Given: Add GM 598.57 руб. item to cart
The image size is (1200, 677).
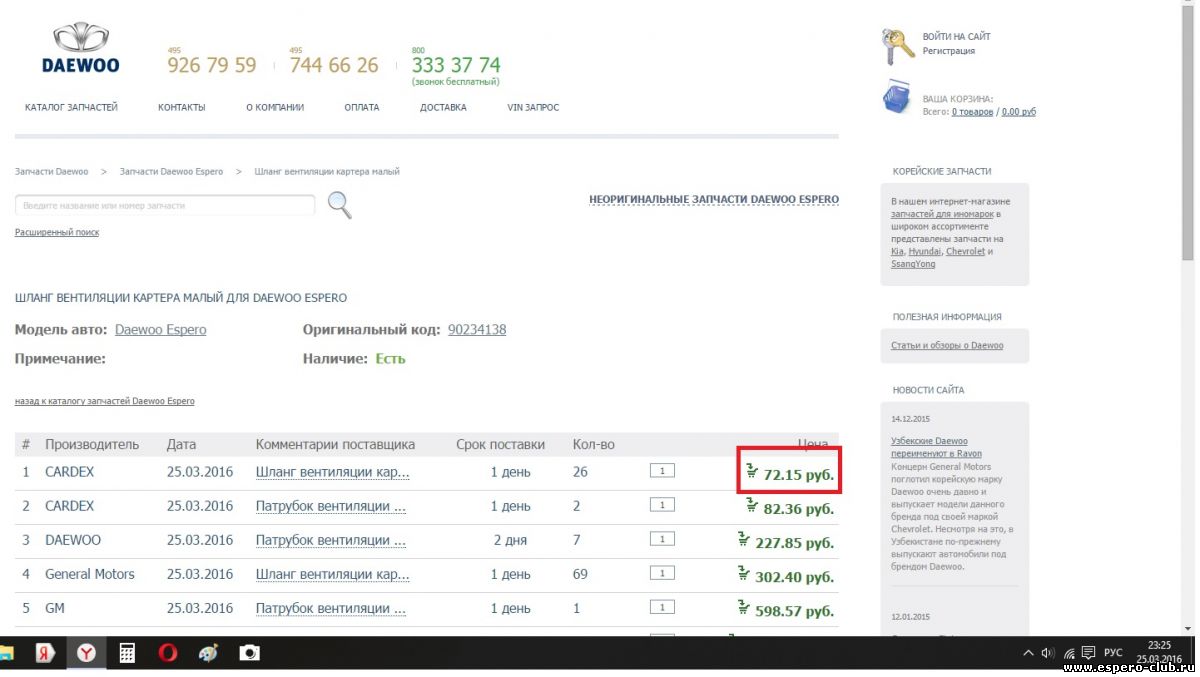Looking at the screenshot, I should coord(744,608).
